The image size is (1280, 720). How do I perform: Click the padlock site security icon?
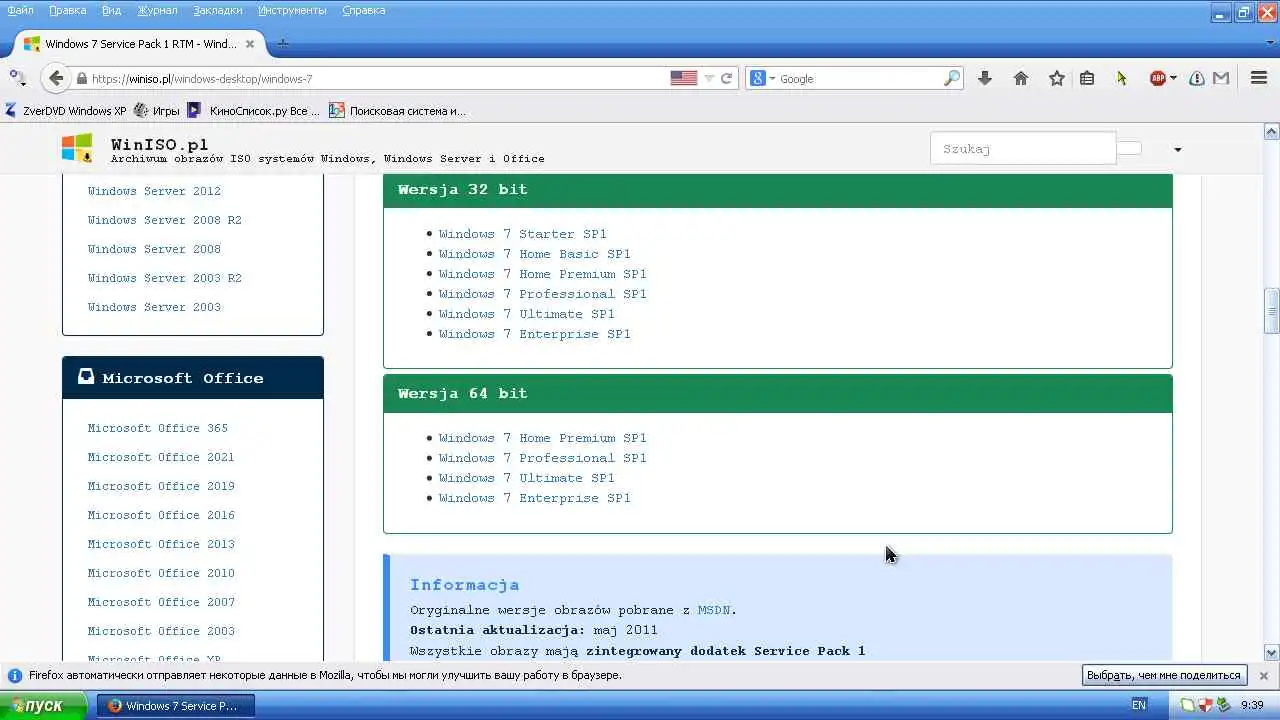point(82,78)
